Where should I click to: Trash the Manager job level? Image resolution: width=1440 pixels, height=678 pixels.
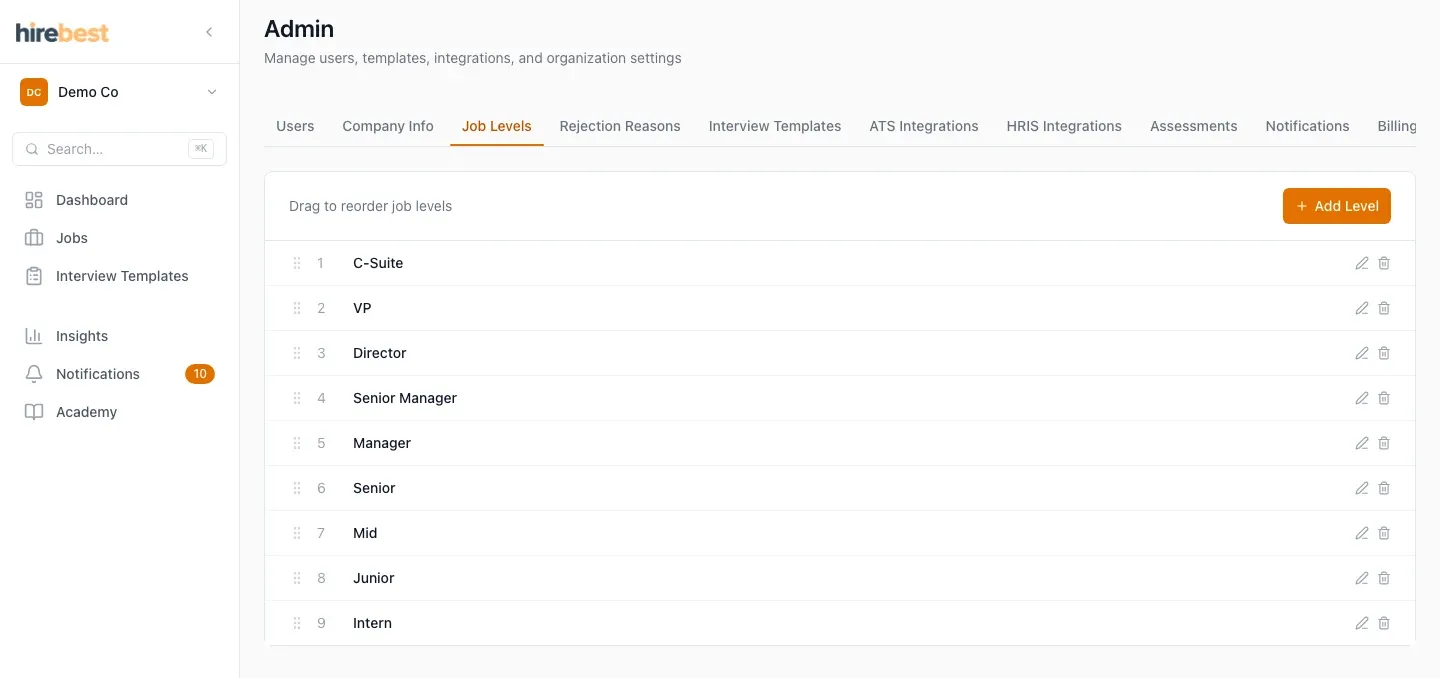(x=1384, y=443)
